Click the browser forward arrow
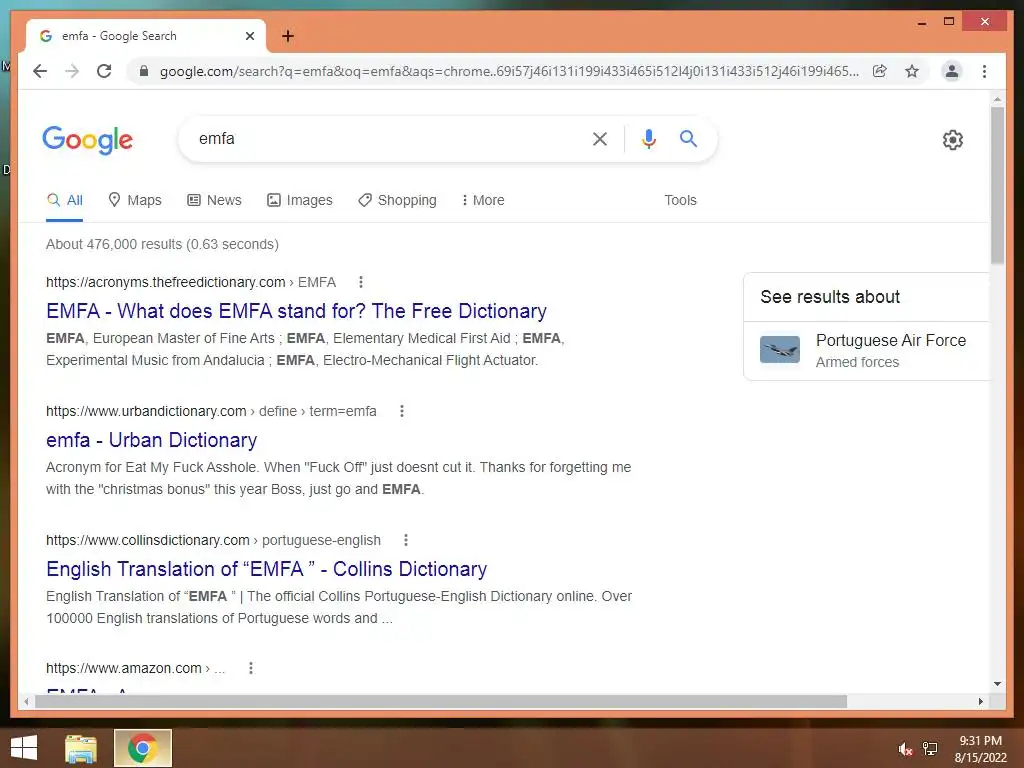Viewport: 1024px width, 768px height. [x=72, y=71]
